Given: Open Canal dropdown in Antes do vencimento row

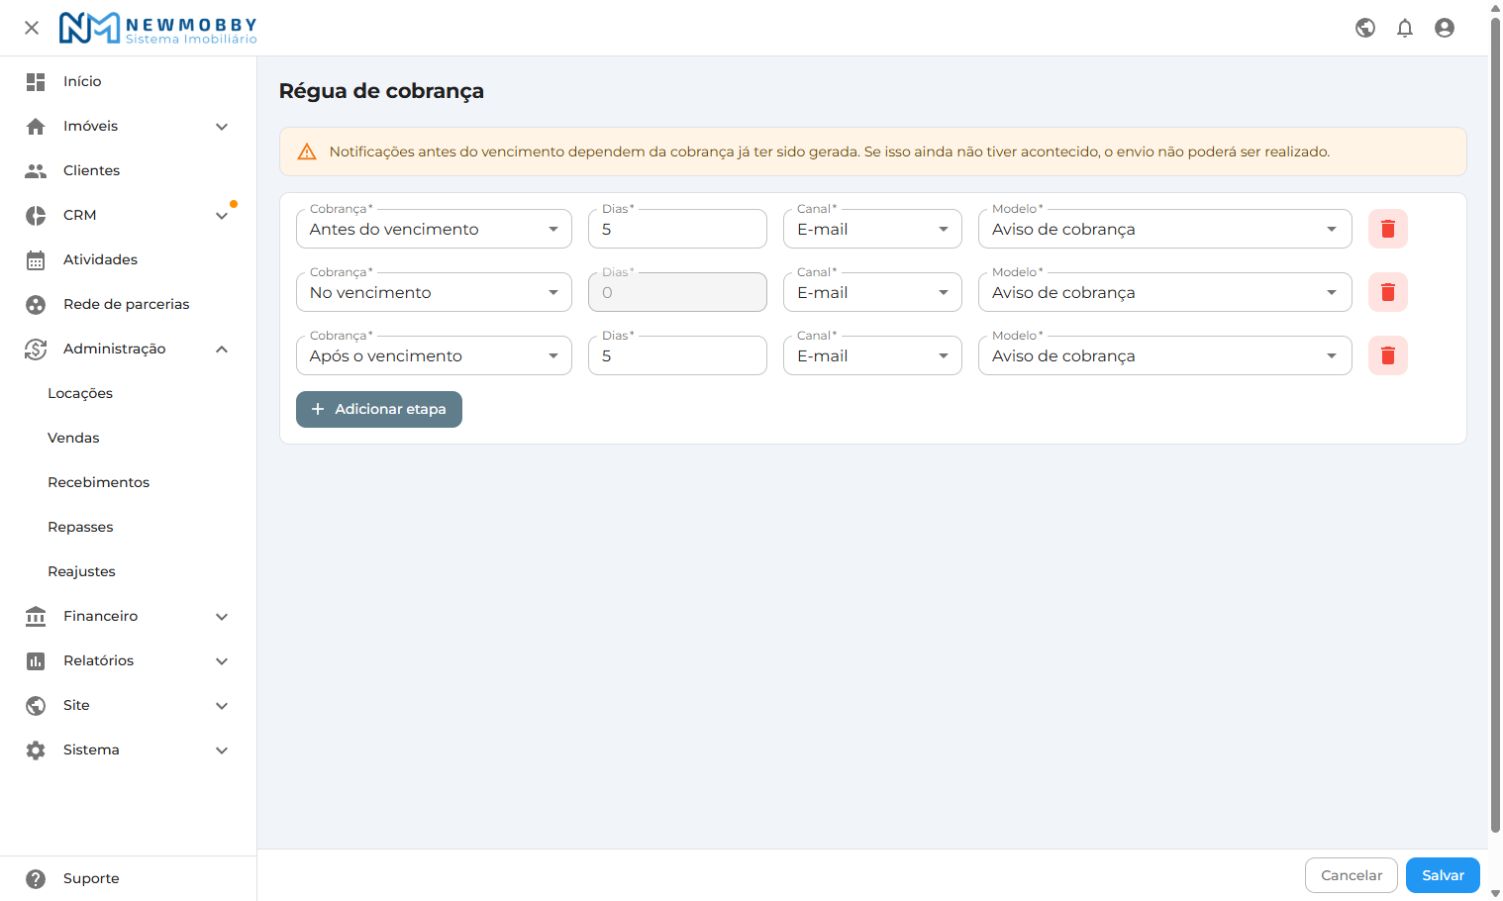Looking at the screenshot, I should (x=872, y=229).
